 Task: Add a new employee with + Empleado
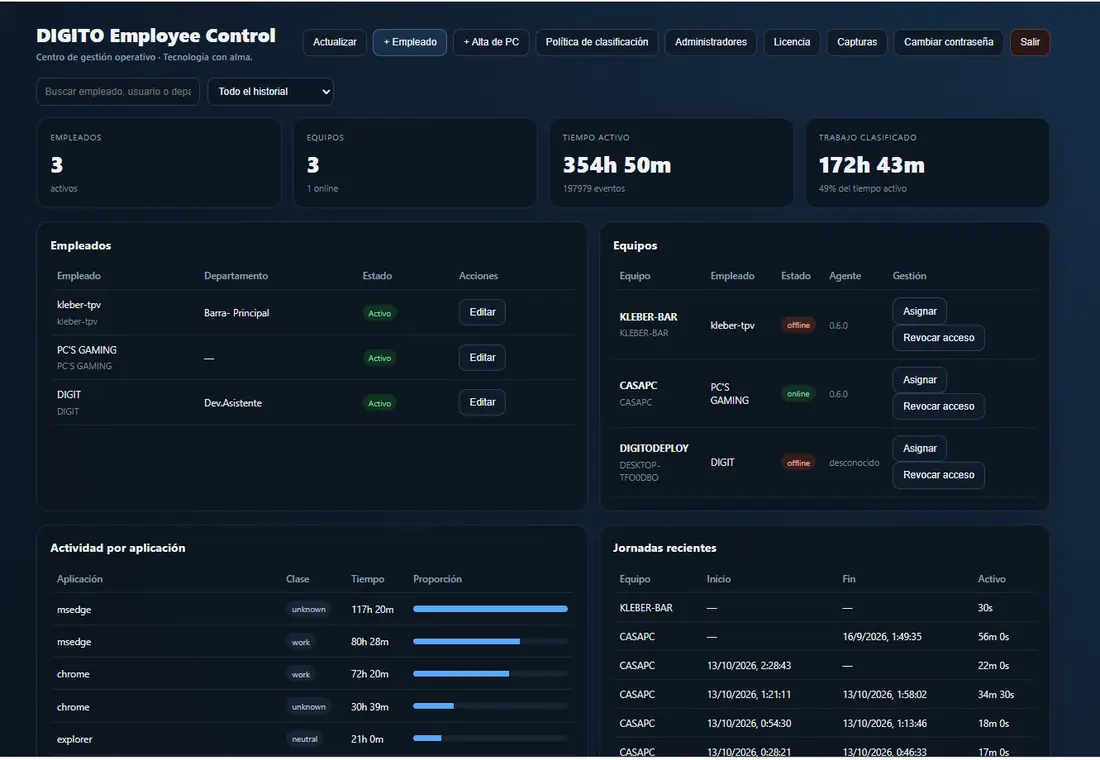(410, 42)
